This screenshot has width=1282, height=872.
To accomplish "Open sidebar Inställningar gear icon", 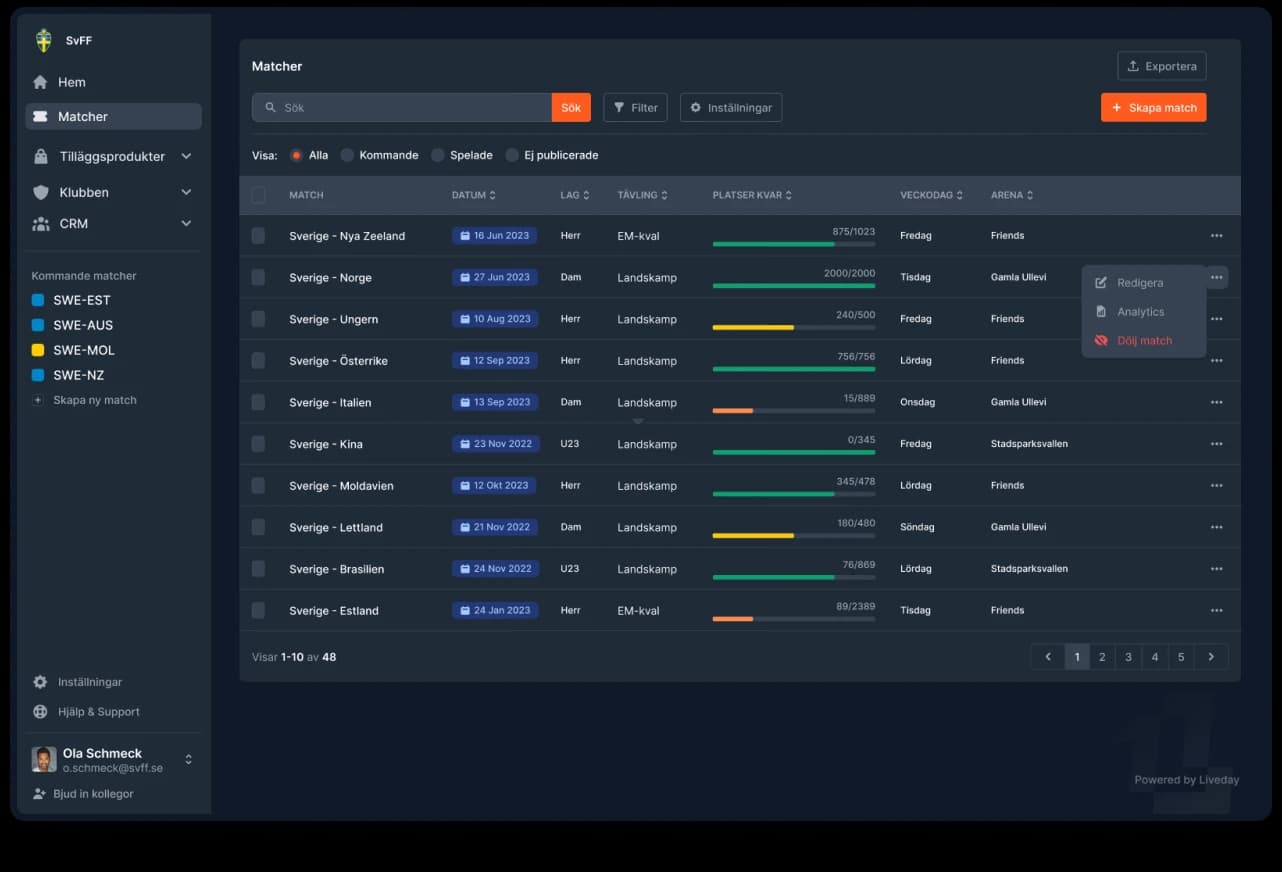I will 40,682.
